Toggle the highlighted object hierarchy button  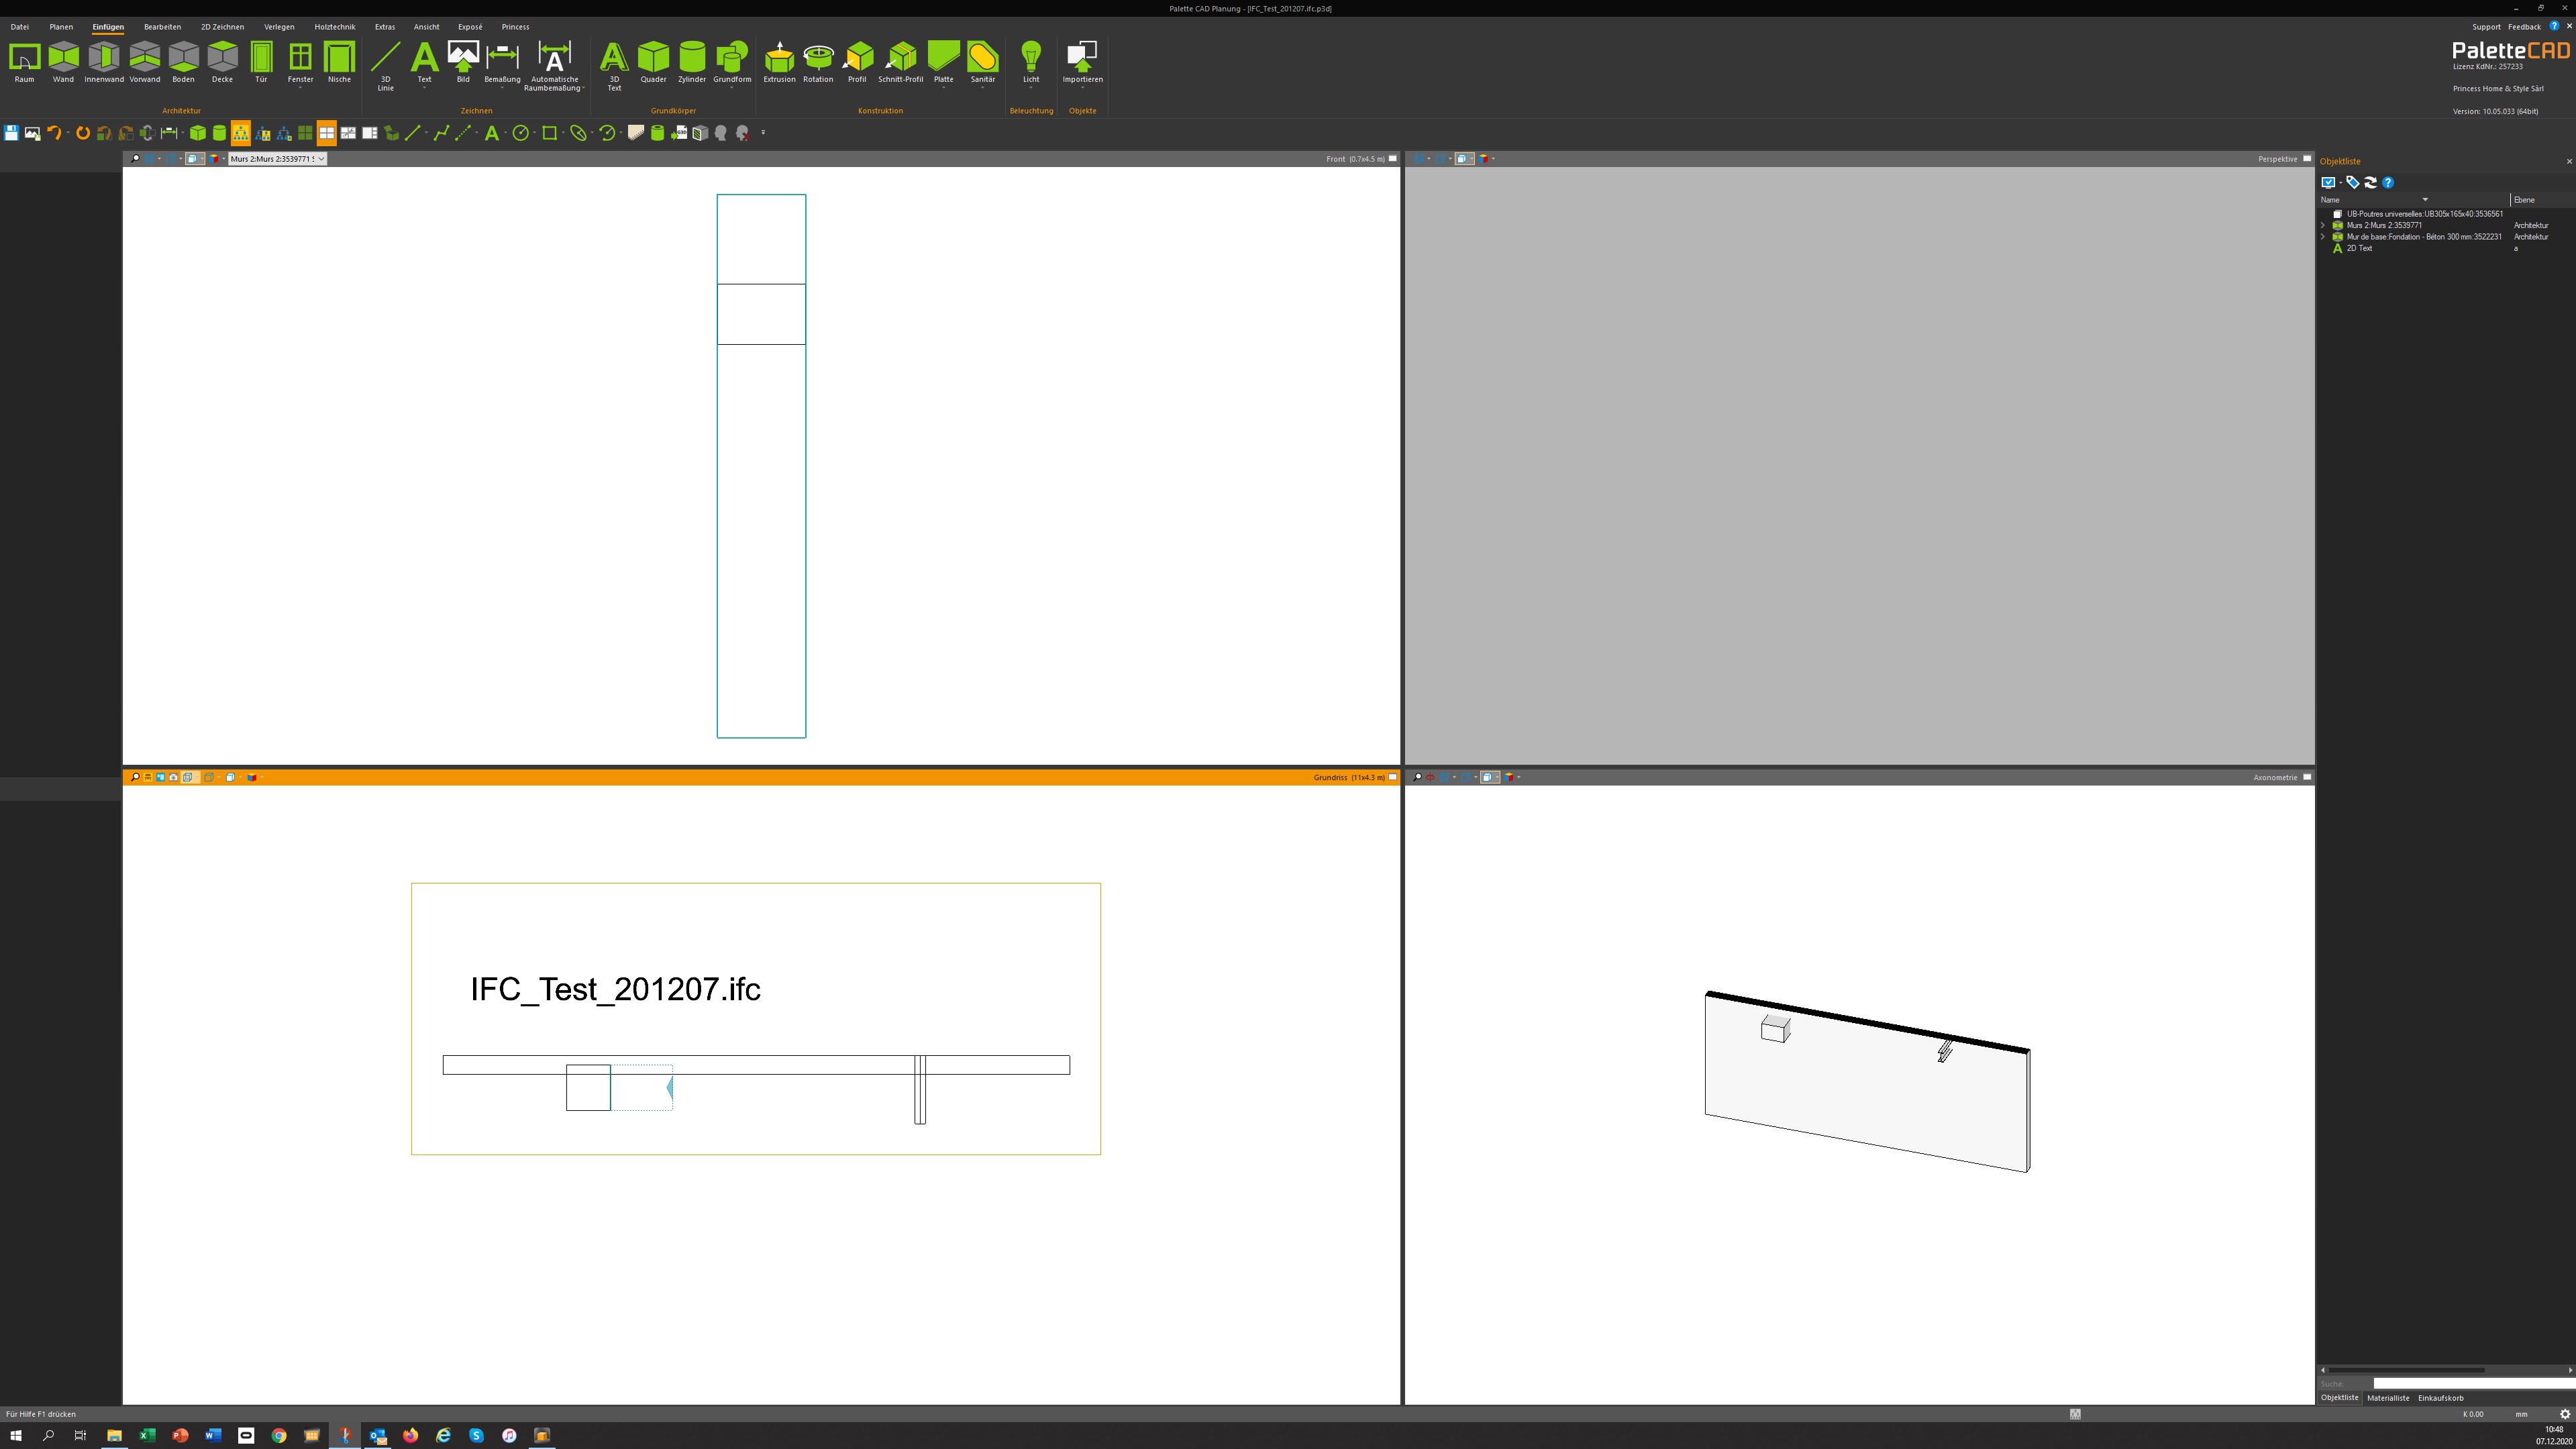click(x=241, y=133)
